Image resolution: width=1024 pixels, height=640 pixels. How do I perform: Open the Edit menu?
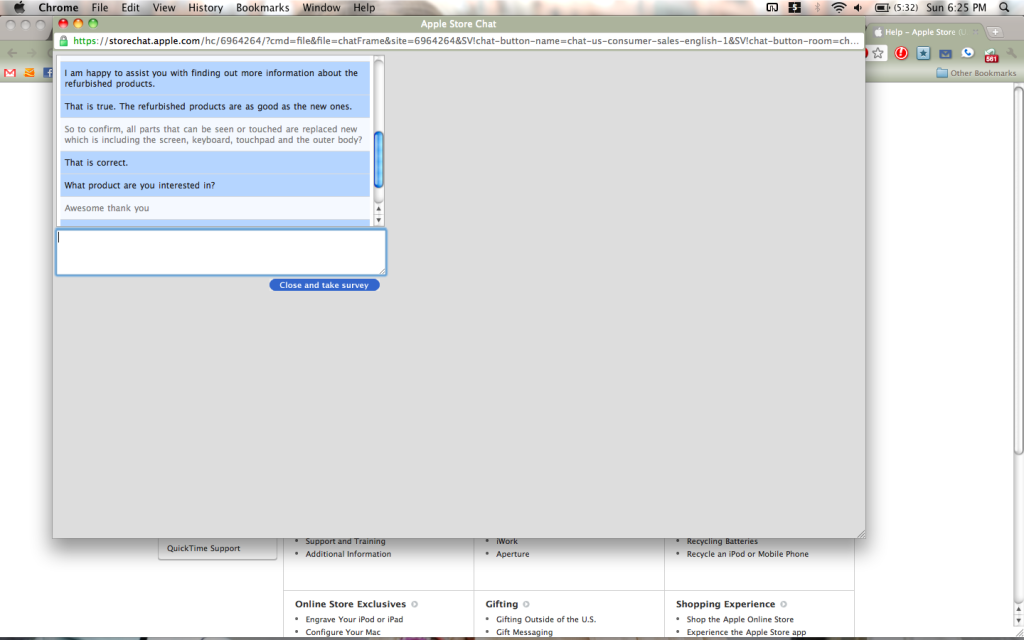[130, 8]
